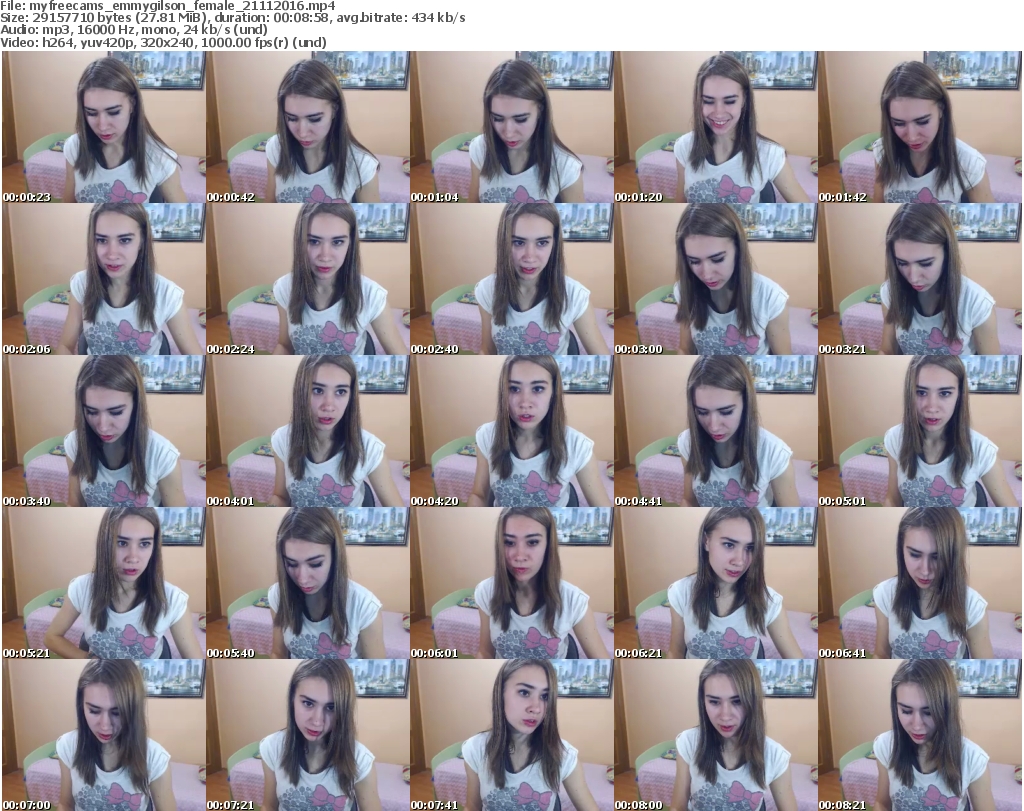Click the thumbnail timestamped 00:00:23

pos(104,127)
